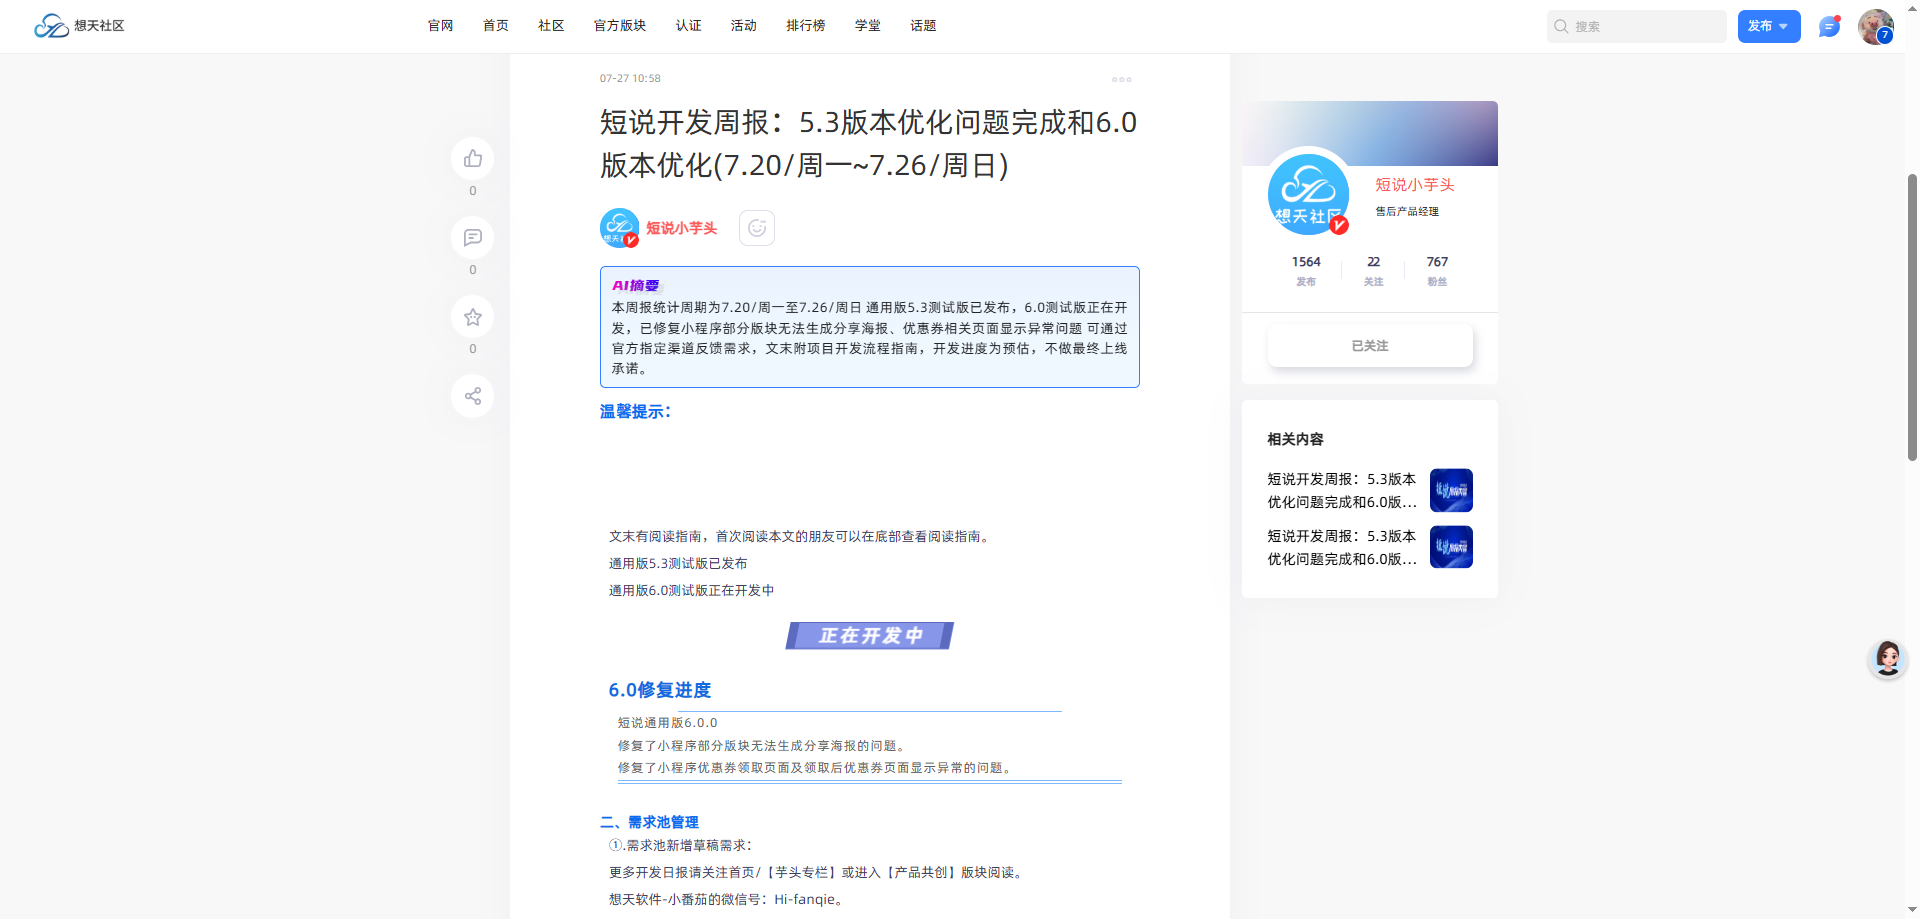The height and width of the screenshot is (919, 1920).
Task: Like the article with thumbs-up icon
Action: [x=473, y=159]
